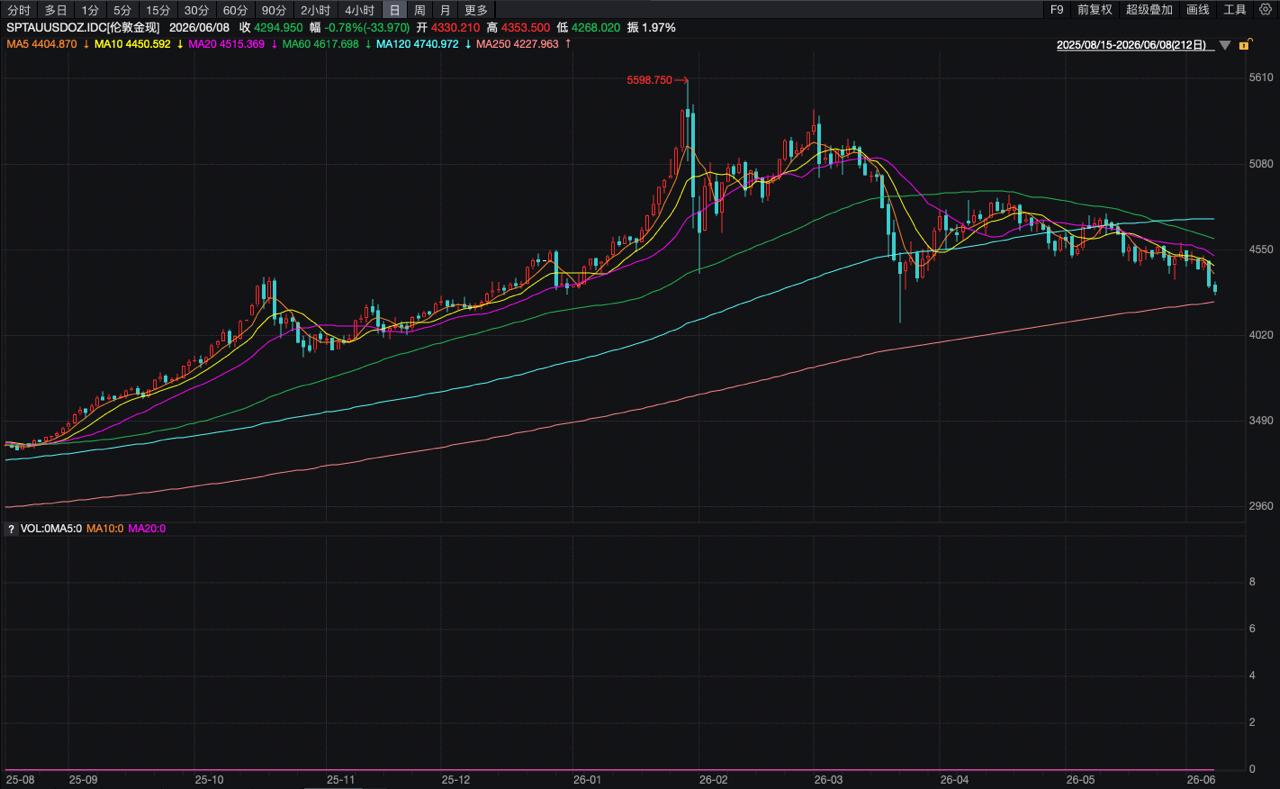This screenshot has height=789, width=1280.
Task: Click the MA250 4227.963 indicator label
Action: 517,44
